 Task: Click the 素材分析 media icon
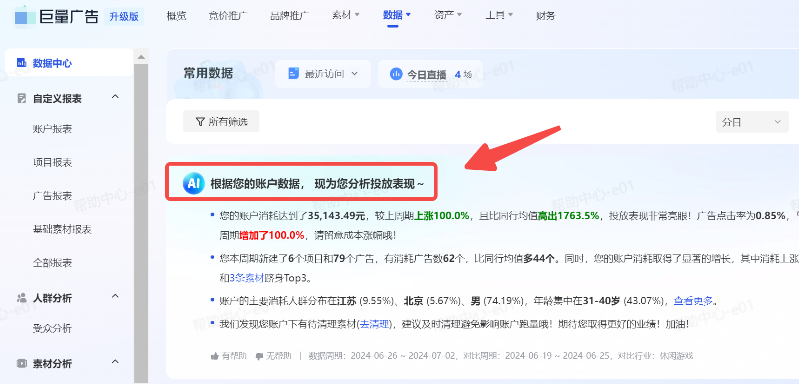pyautogui.click(x=21, y=364)
